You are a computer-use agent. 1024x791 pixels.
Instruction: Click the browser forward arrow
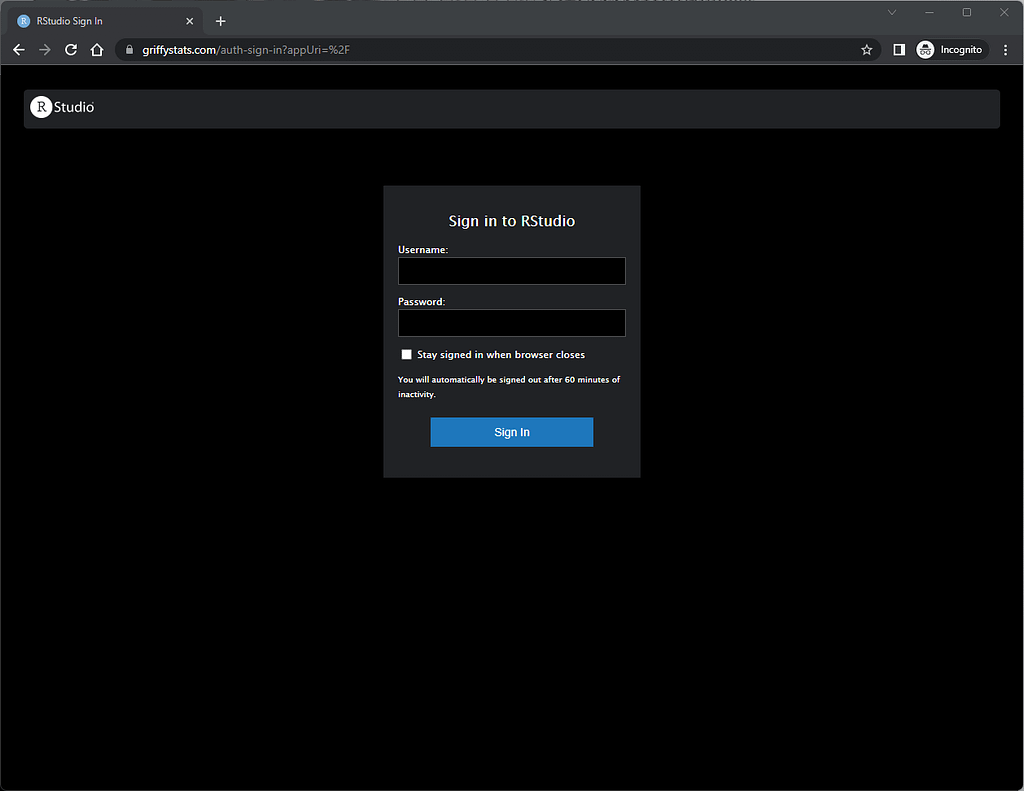click(44, 50)
